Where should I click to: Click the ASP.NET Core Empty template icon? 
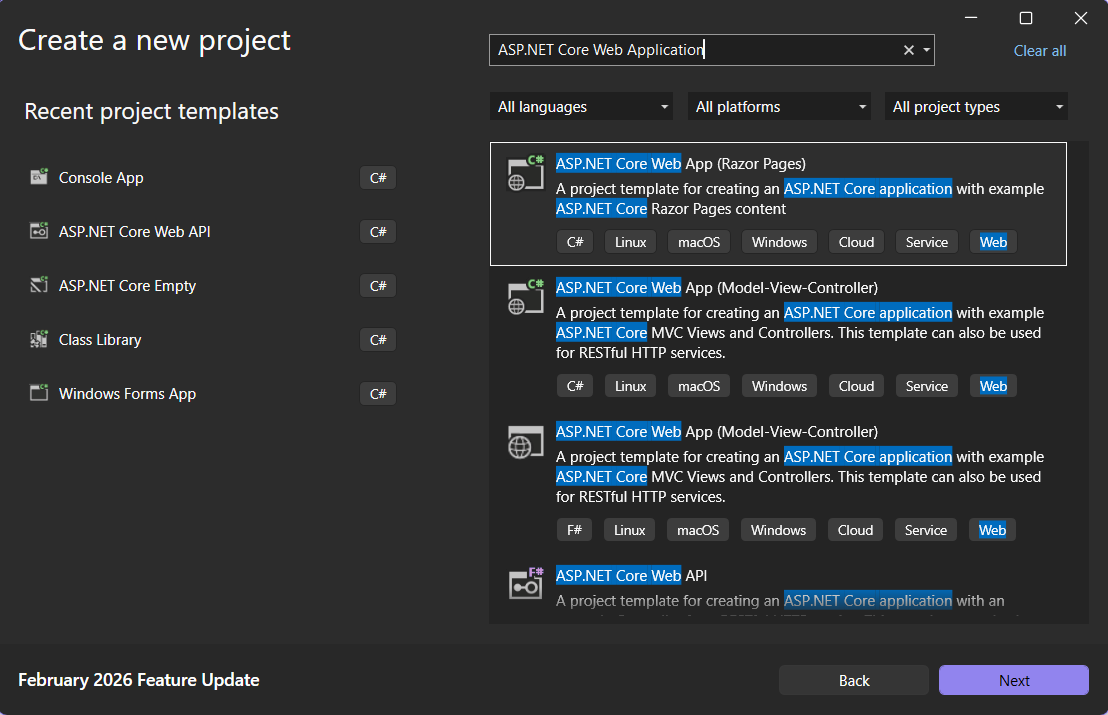point(39,286)
